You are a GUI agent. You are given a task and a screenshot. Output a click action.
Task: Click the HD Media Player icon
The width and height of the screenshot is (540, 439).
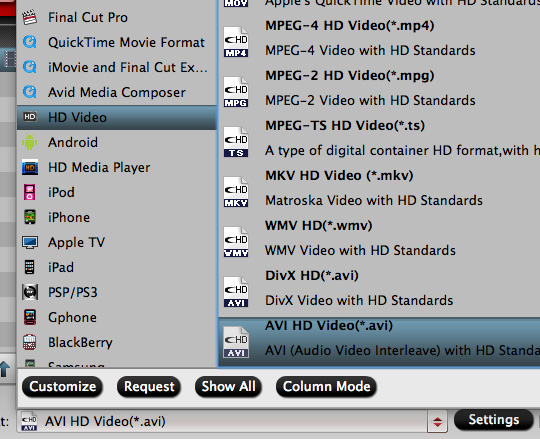point(30,167)
